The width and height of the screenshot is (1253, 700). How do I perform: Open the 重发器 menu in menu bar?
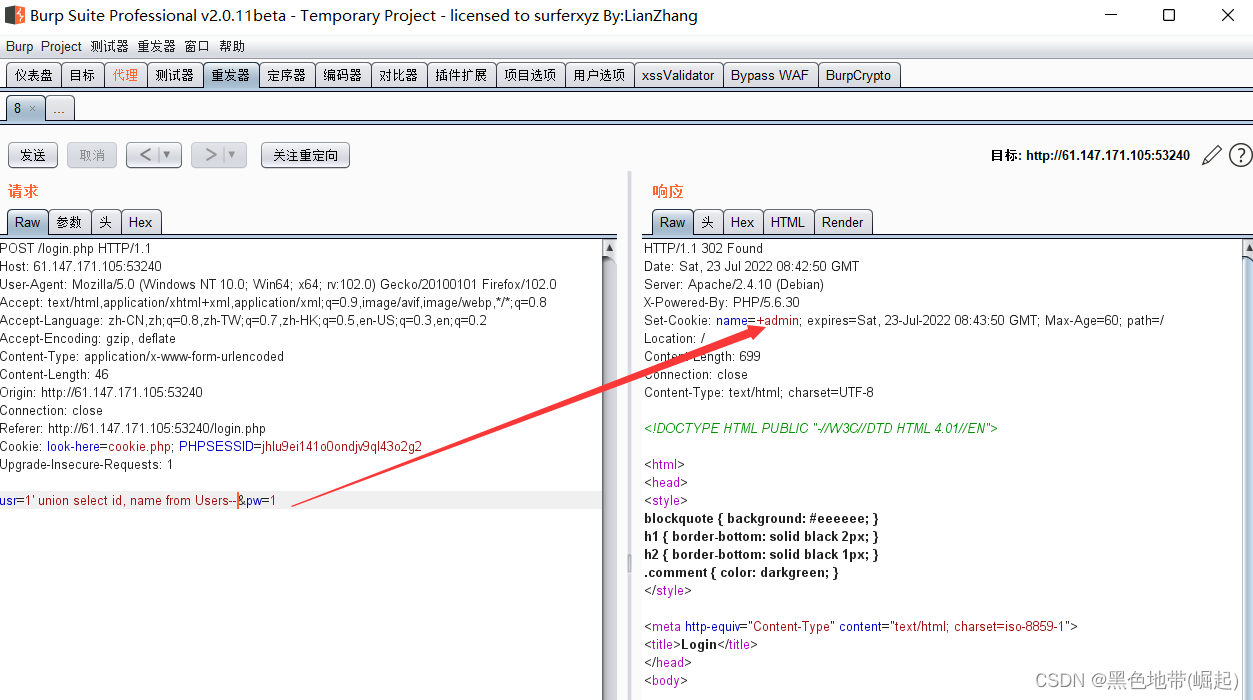(x=156, y=46)
